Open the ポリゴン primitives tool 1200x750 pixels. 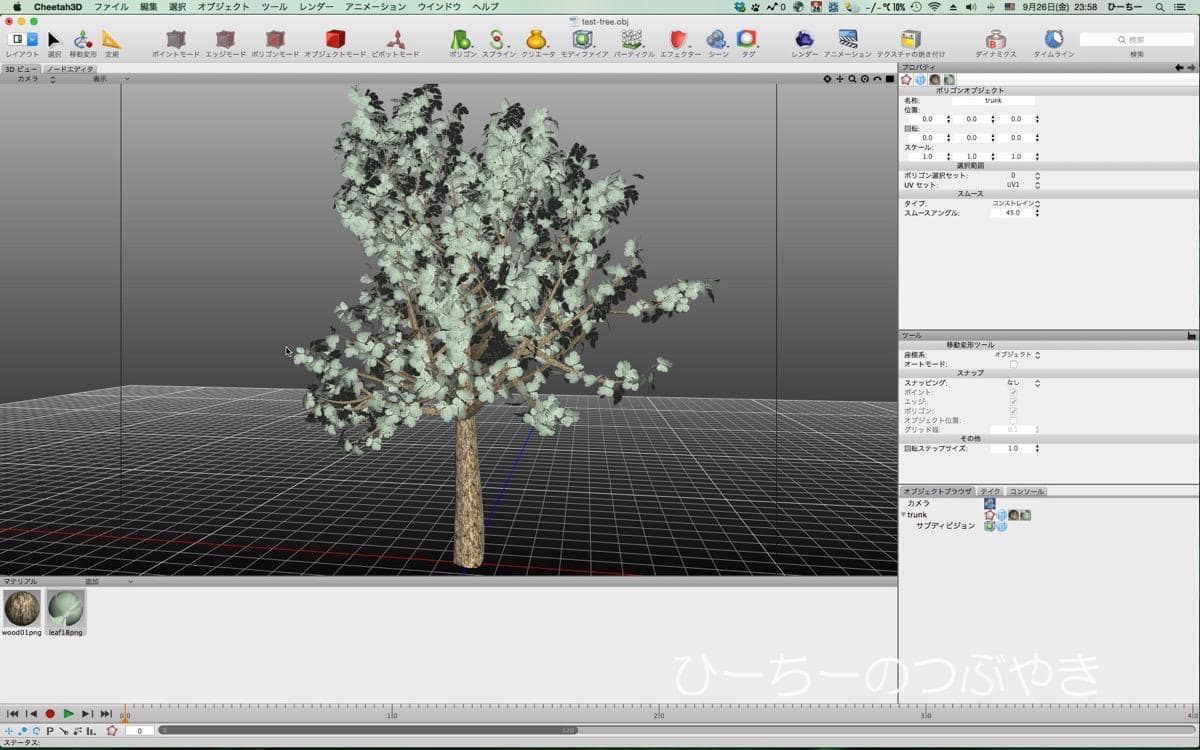pyautogui.click(x=462, y=40)
